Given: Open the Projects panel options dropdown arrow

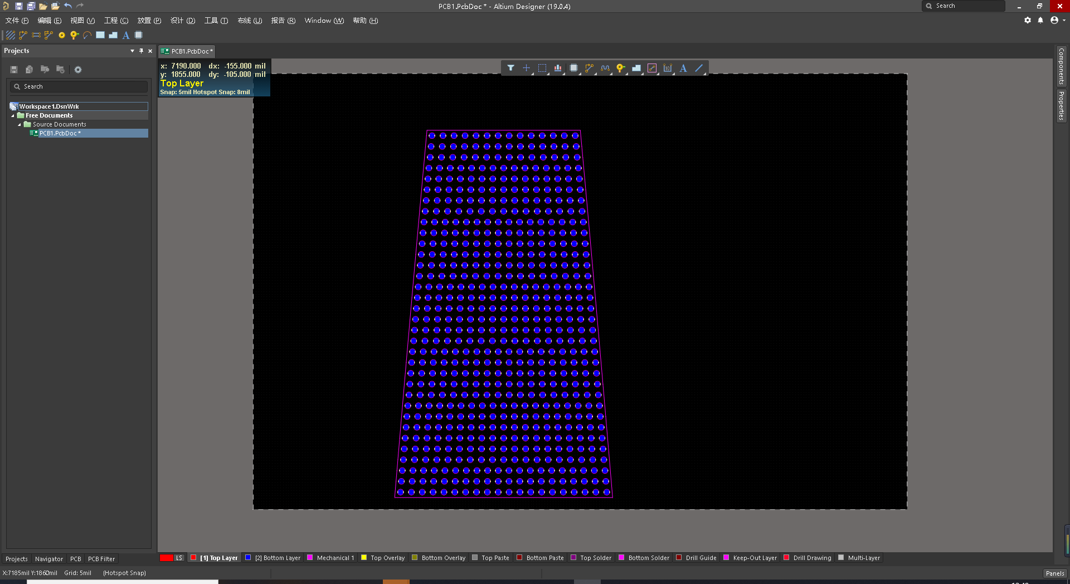Looking at the screenshot, I should (132, 51).
